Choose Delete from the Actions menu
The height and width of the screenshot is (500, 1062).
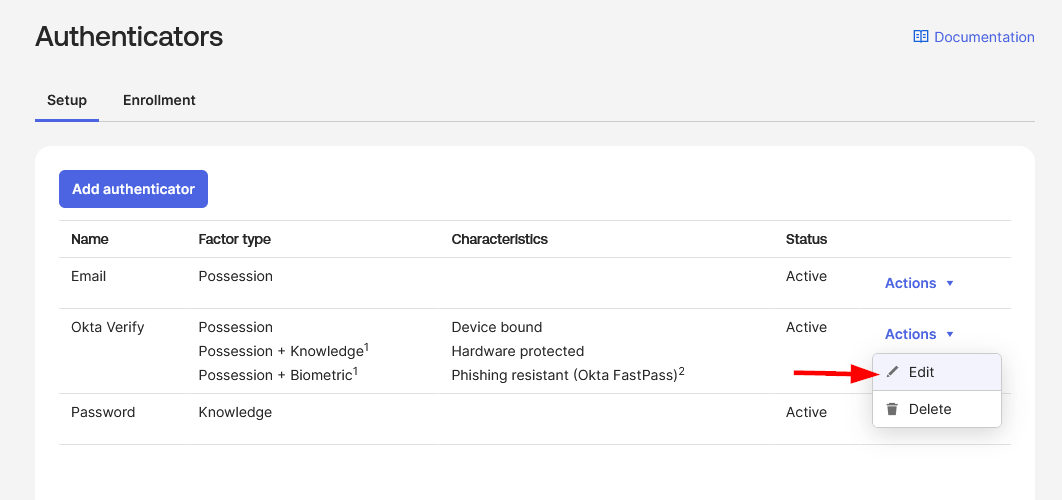(x=930, y=409)
